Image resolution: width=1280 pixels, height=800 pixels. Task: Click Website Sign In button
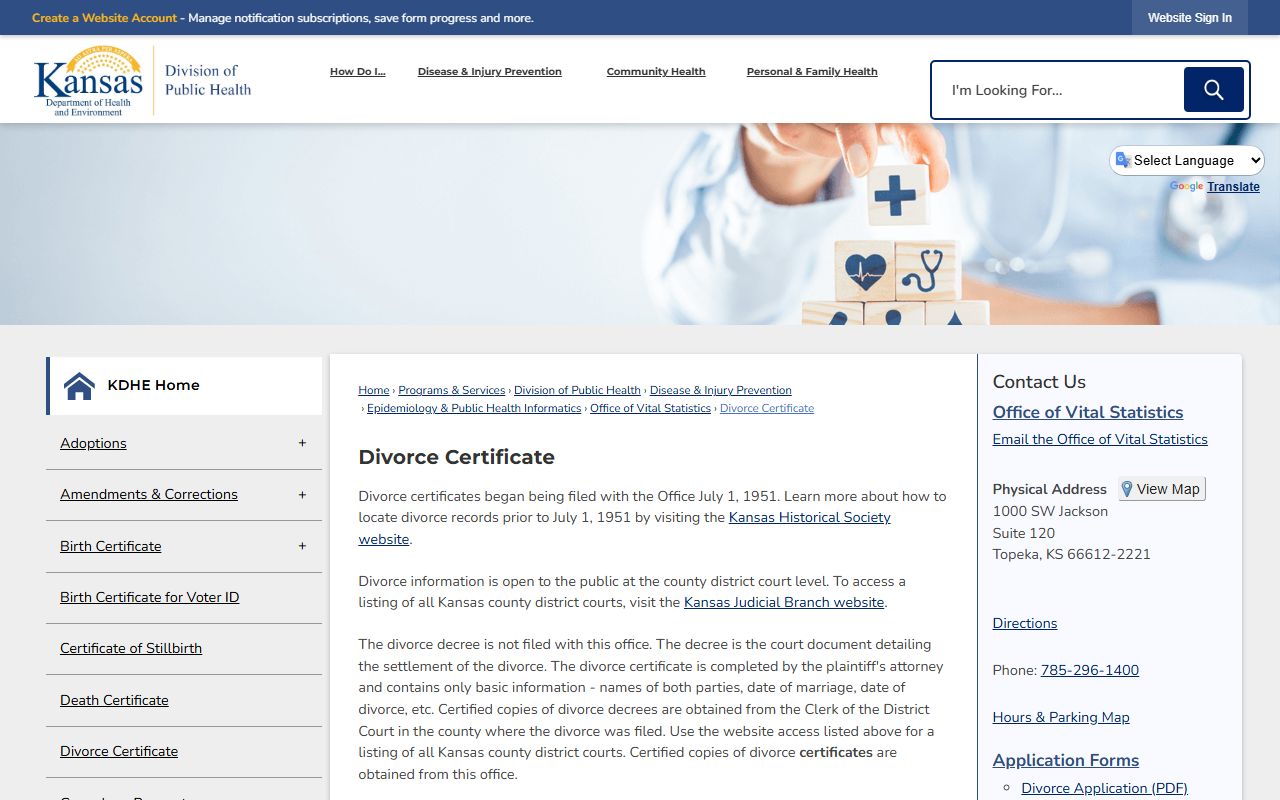(1189, 18)
